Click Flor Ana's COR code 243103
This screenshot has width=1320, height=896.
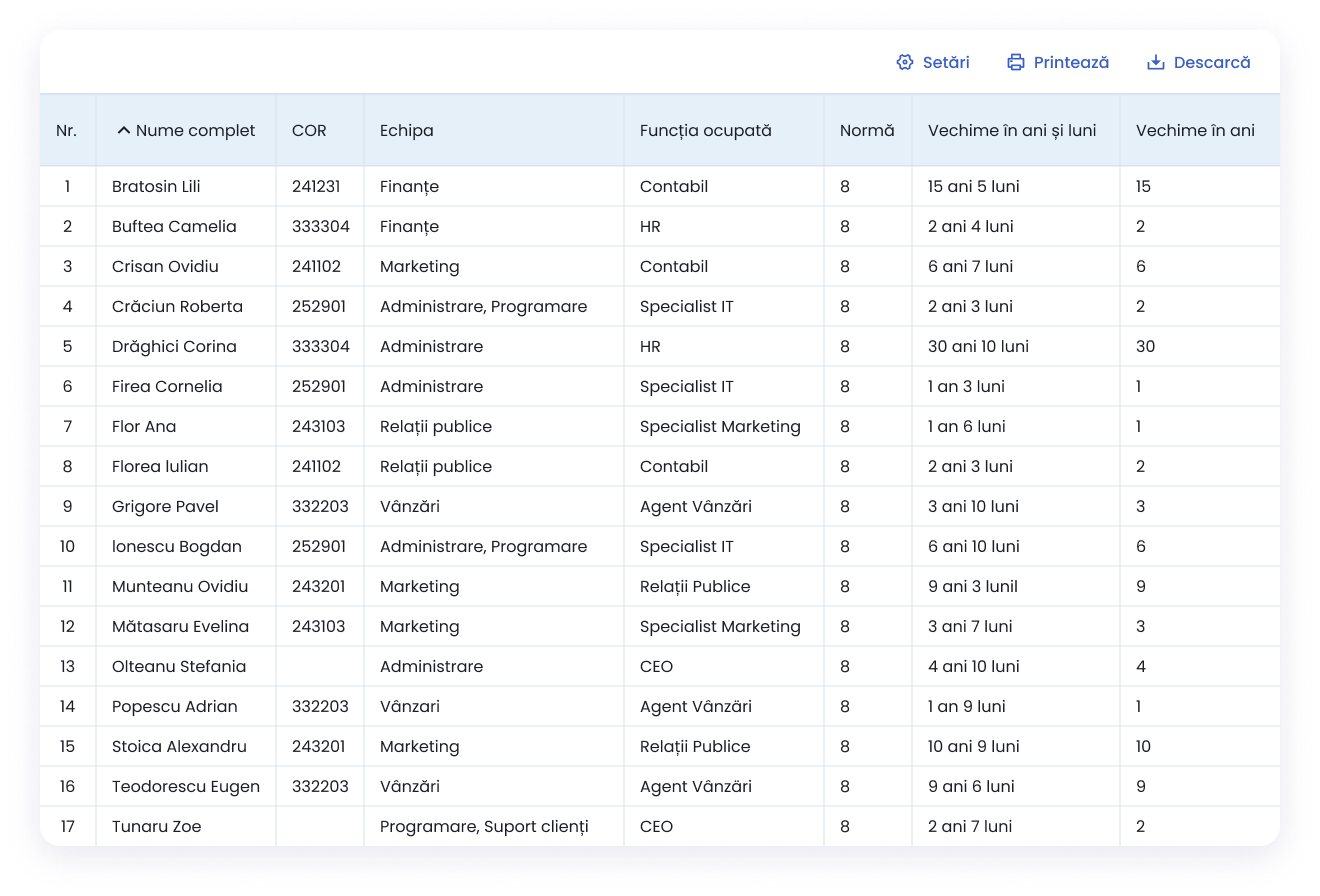pos(319,426)
